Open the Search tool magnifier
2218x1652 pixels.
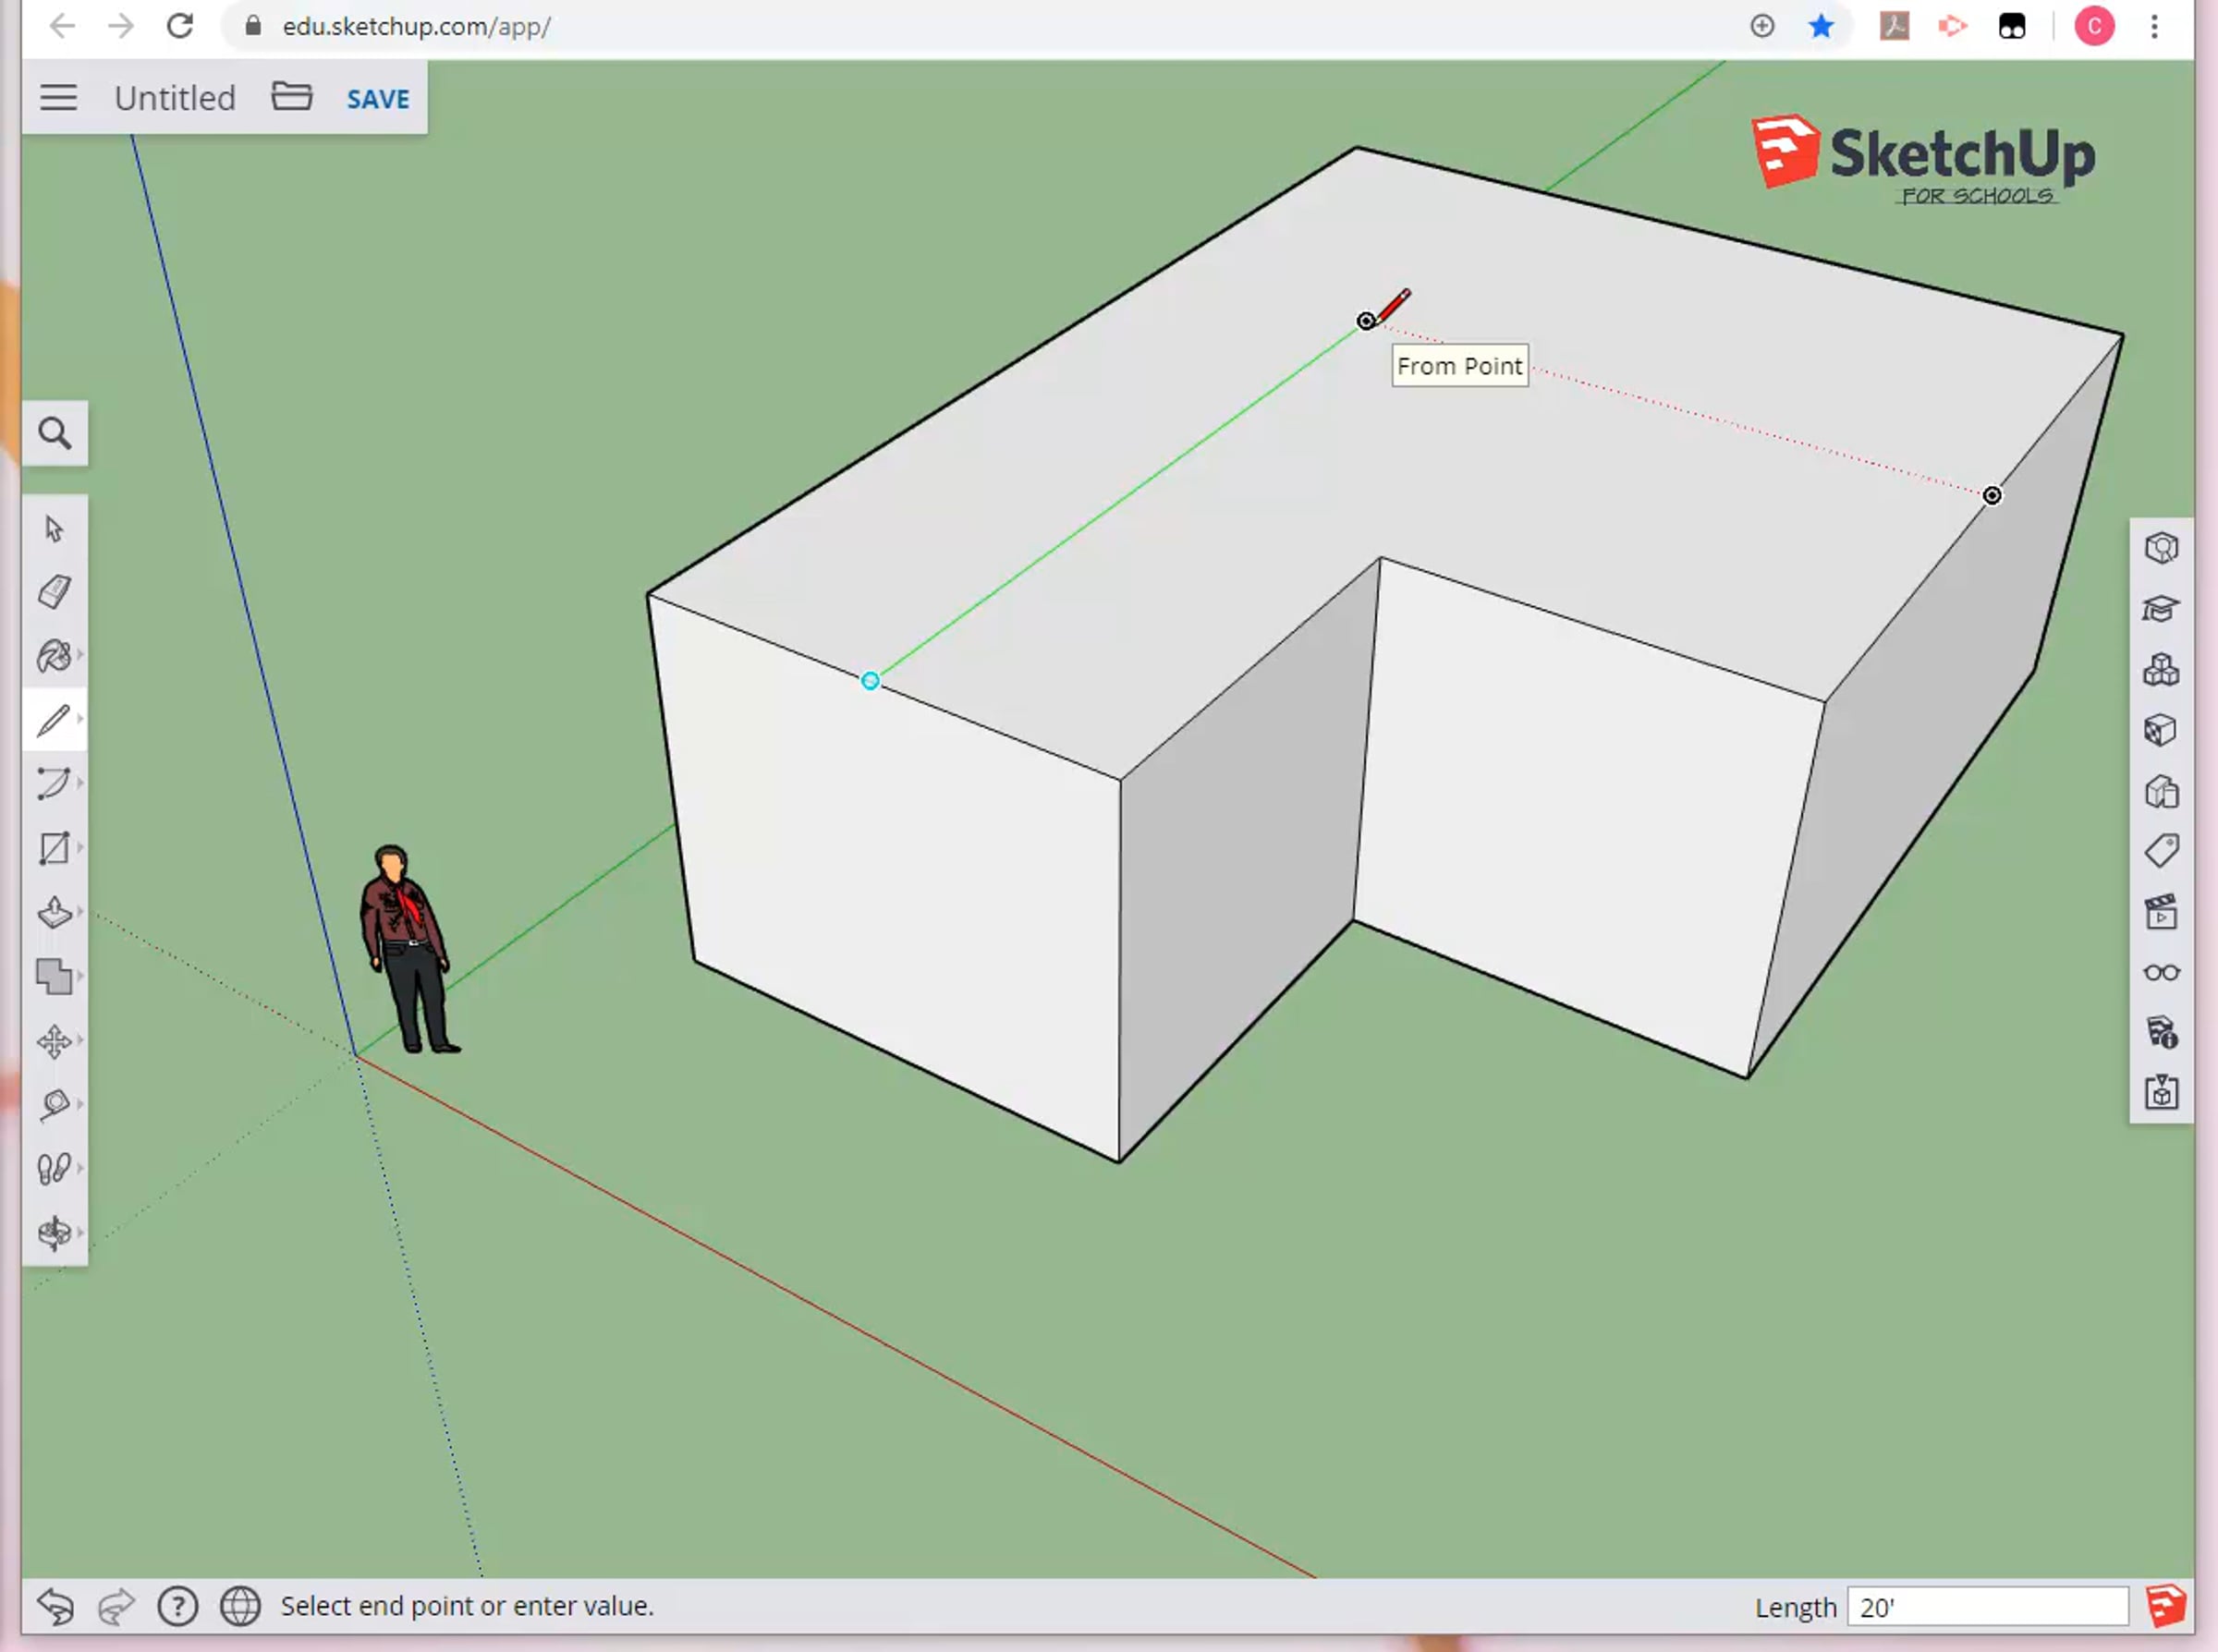[x=55, y=433]
